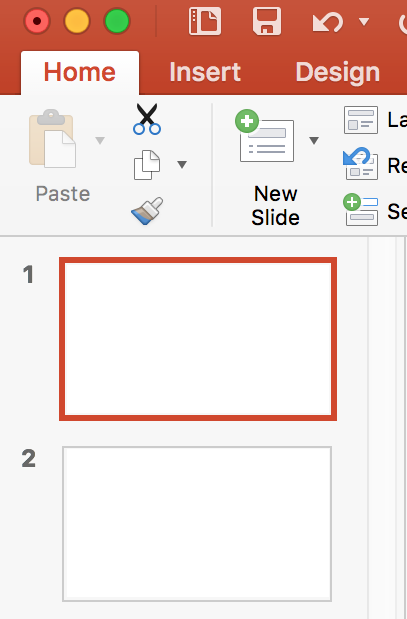Click the Copy icon

click(x=147, y=165)
